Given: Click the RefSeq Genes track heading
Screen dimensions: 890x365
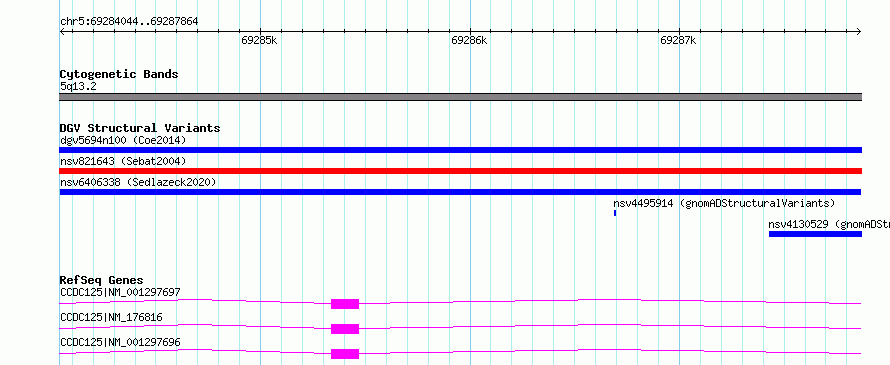Looking at the screenshot, I should (101, 280).
